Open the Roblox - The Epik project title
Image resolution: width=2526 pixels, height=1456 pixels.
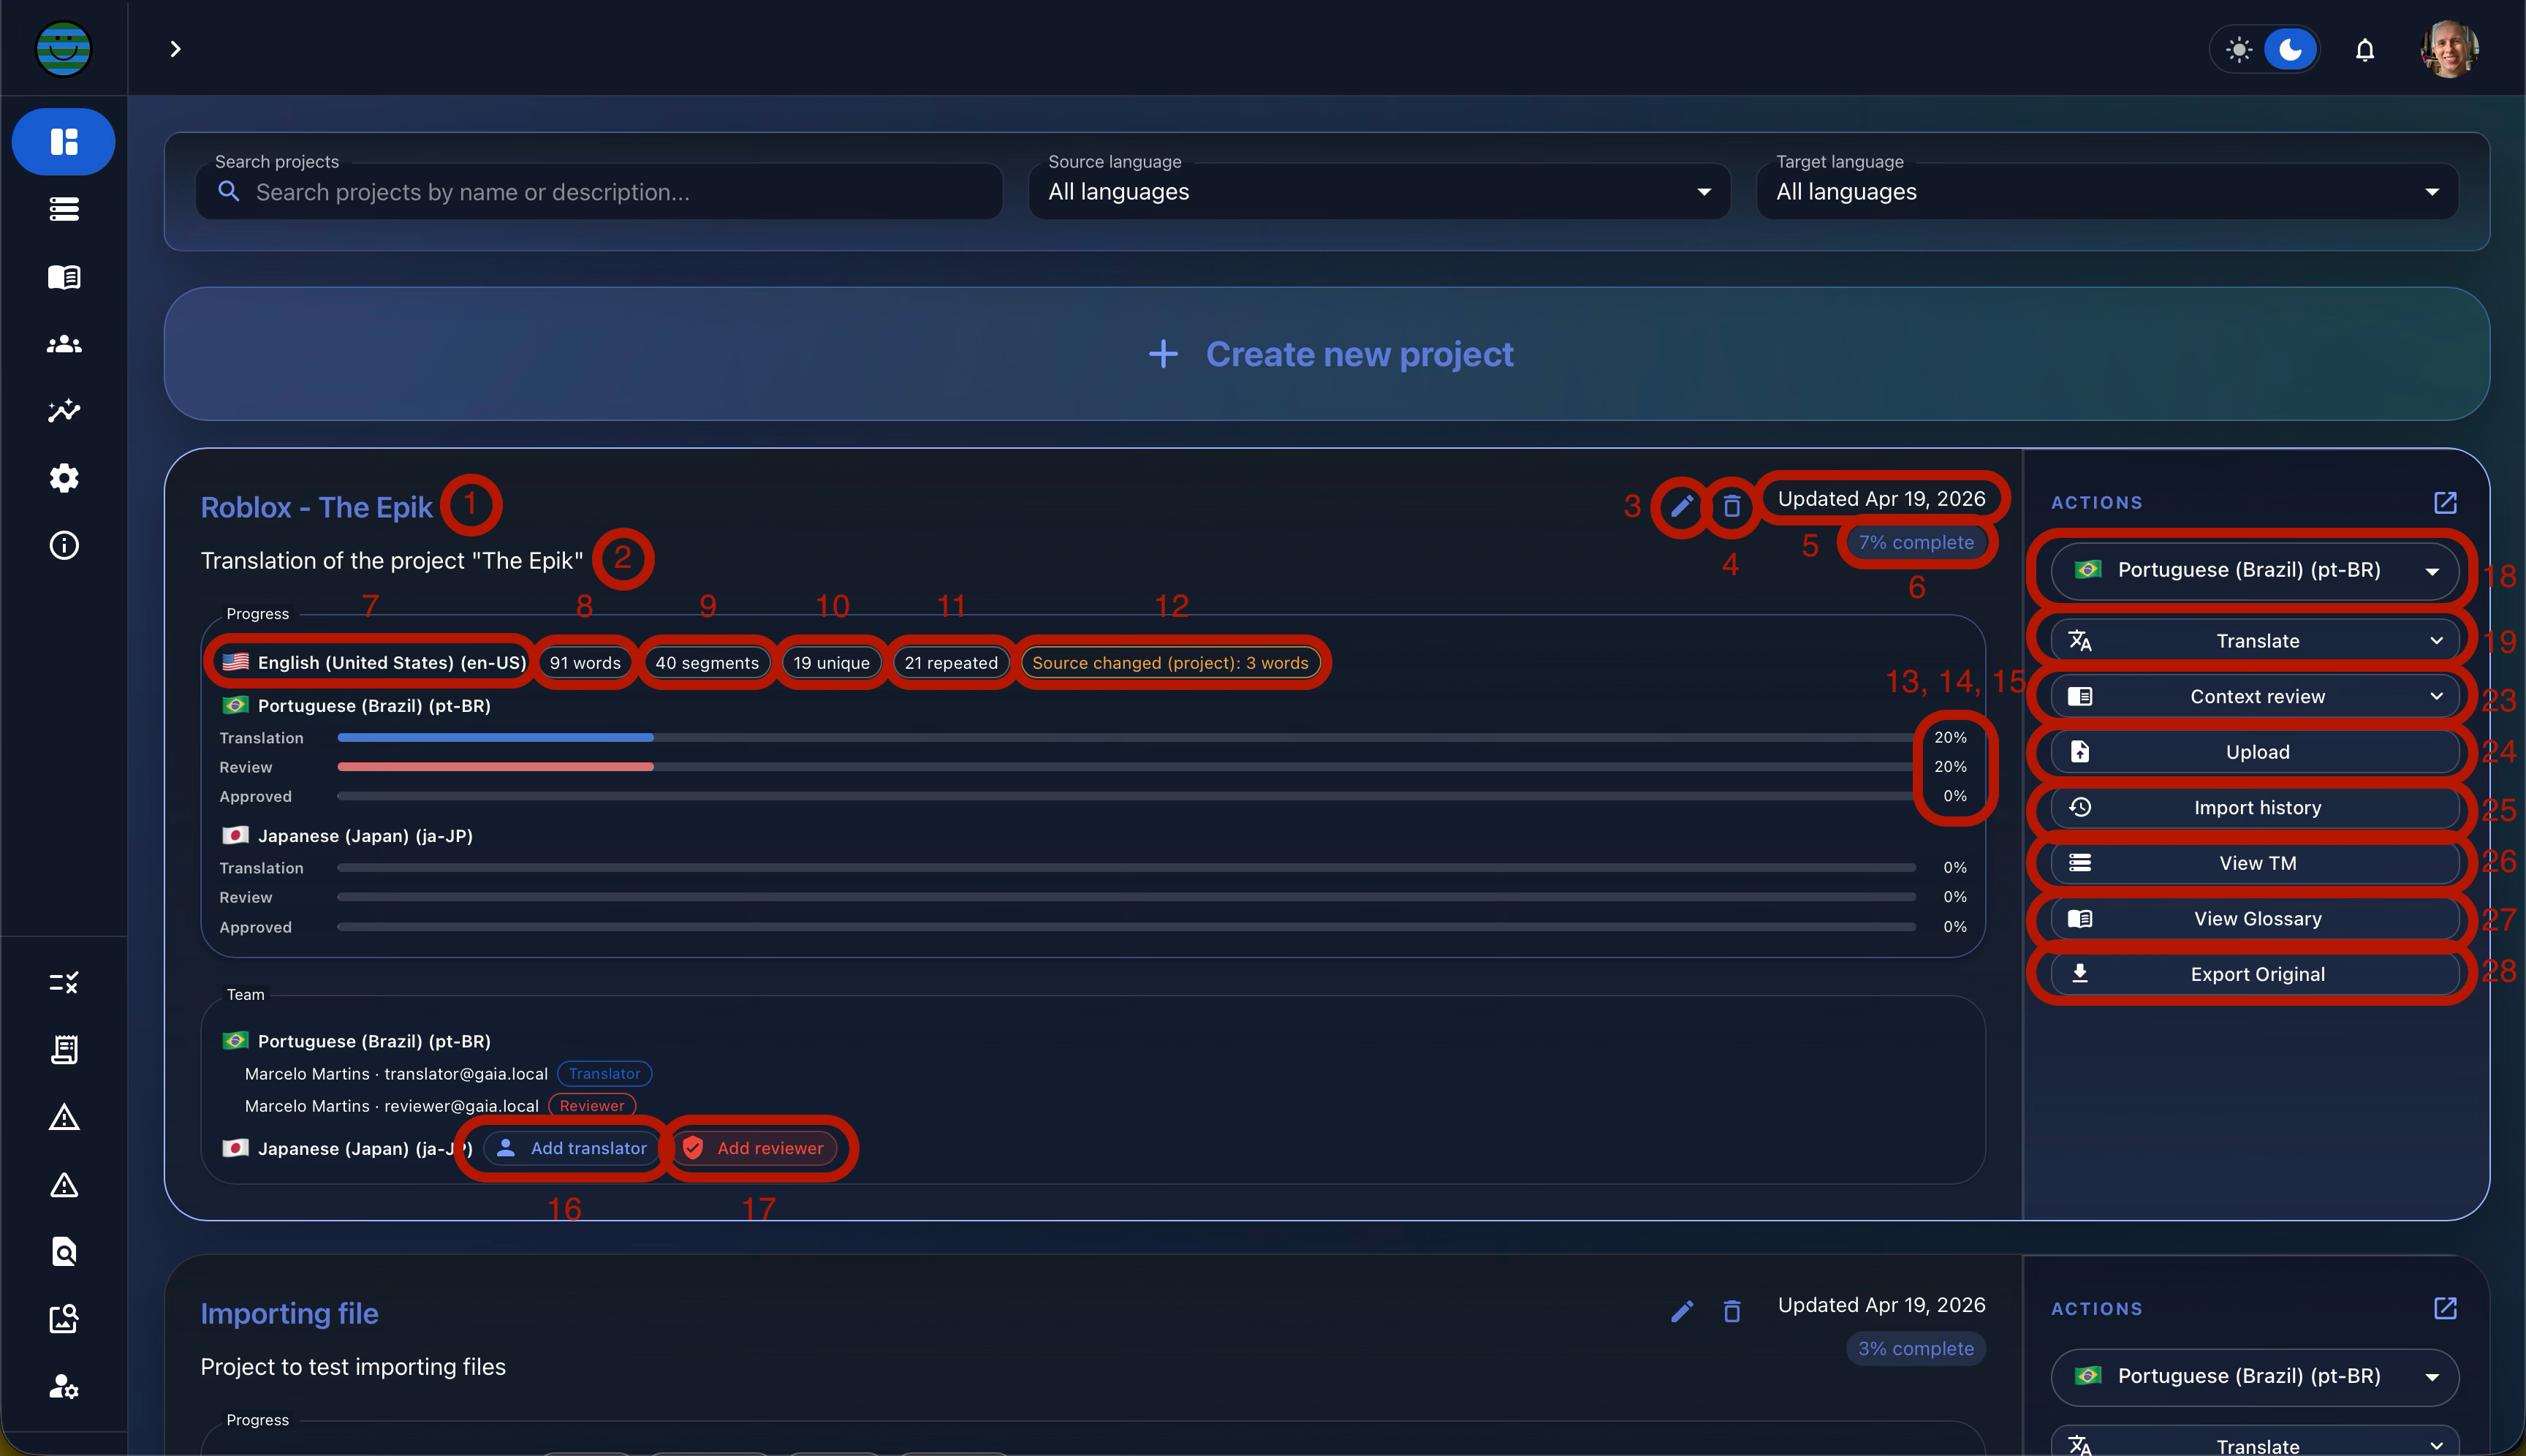click(x=317, y=507)
